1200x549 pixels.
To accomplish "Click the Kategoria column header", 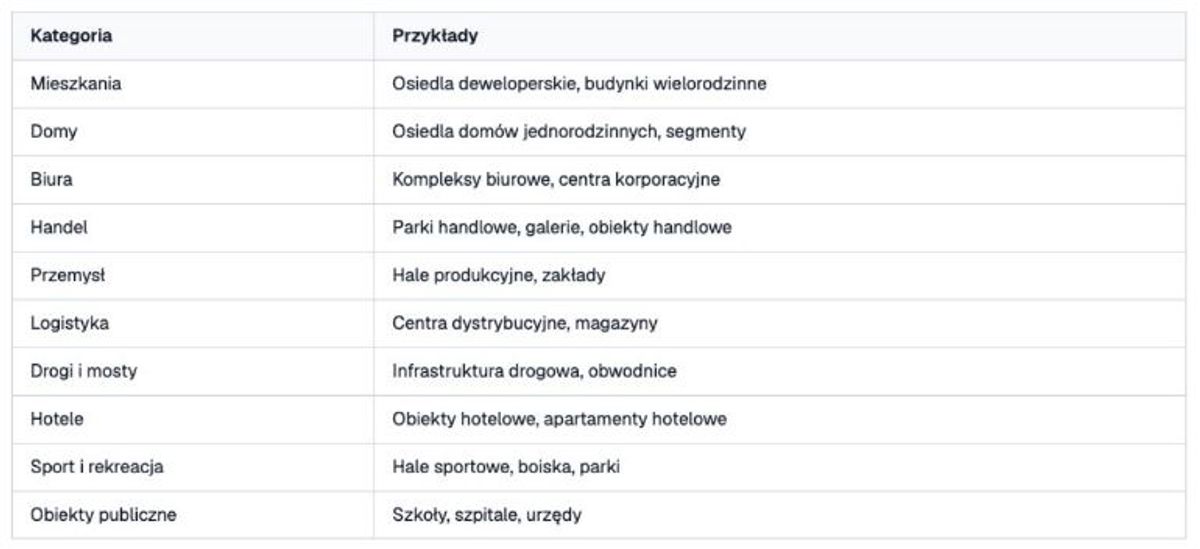I will pyautogui.click(x=193, y=36).
